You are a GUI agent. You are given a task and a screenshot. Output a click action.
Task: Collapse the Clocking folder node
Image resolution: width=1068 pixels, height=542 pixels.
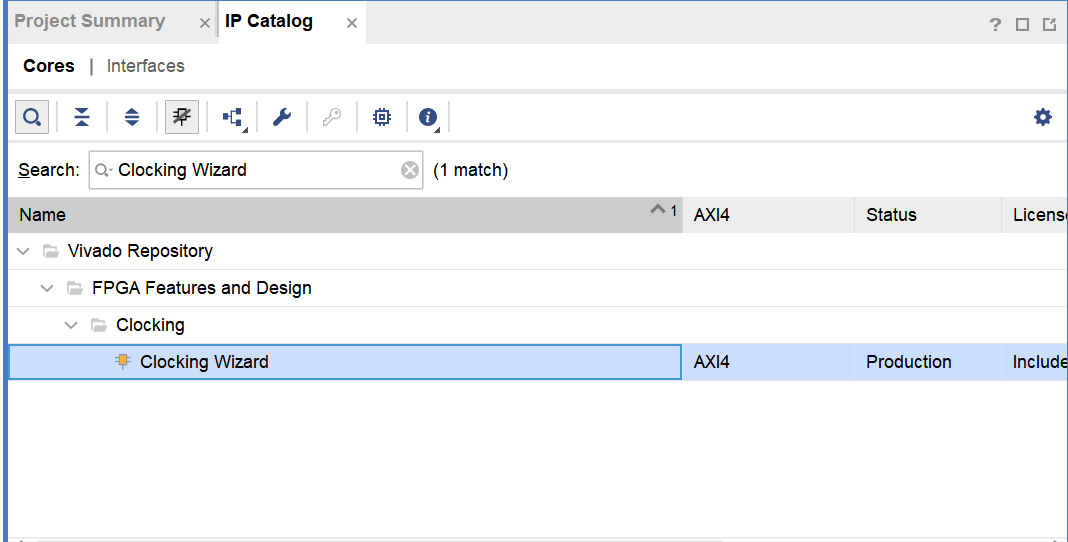(x=71, y=325)
